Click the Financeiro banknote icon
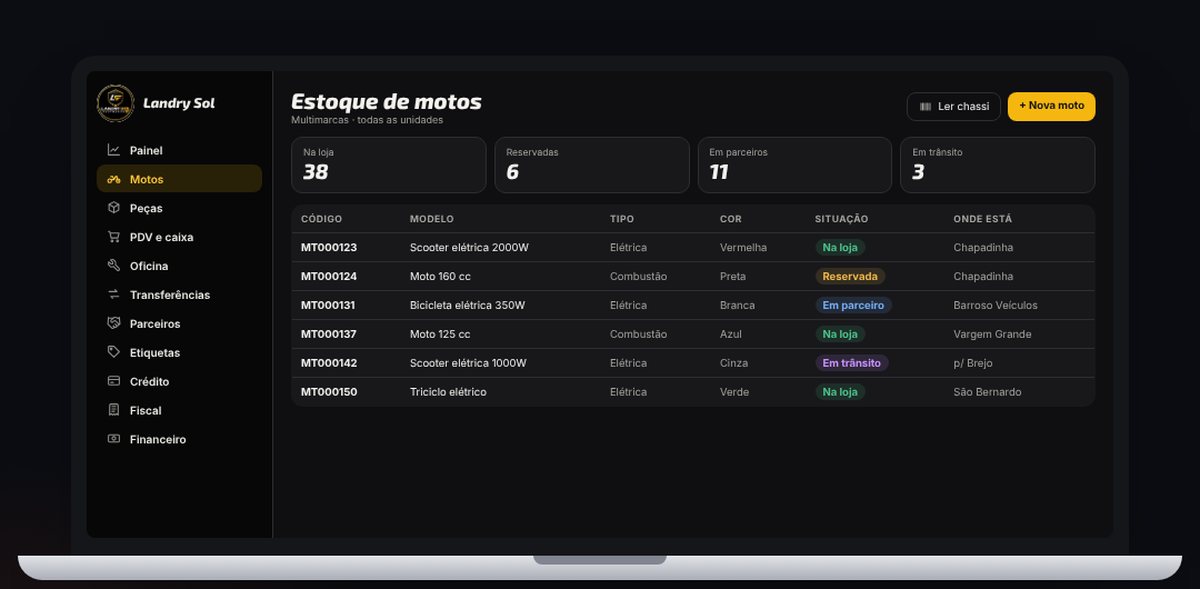 tap(114, 440)
